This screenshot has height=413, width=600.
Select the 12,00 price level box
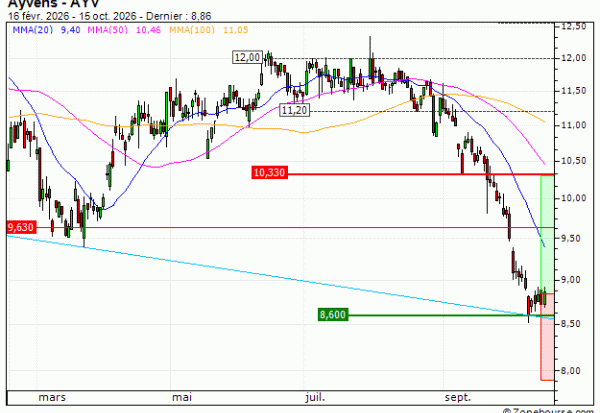pyautogui.click(x=247, y=57)
